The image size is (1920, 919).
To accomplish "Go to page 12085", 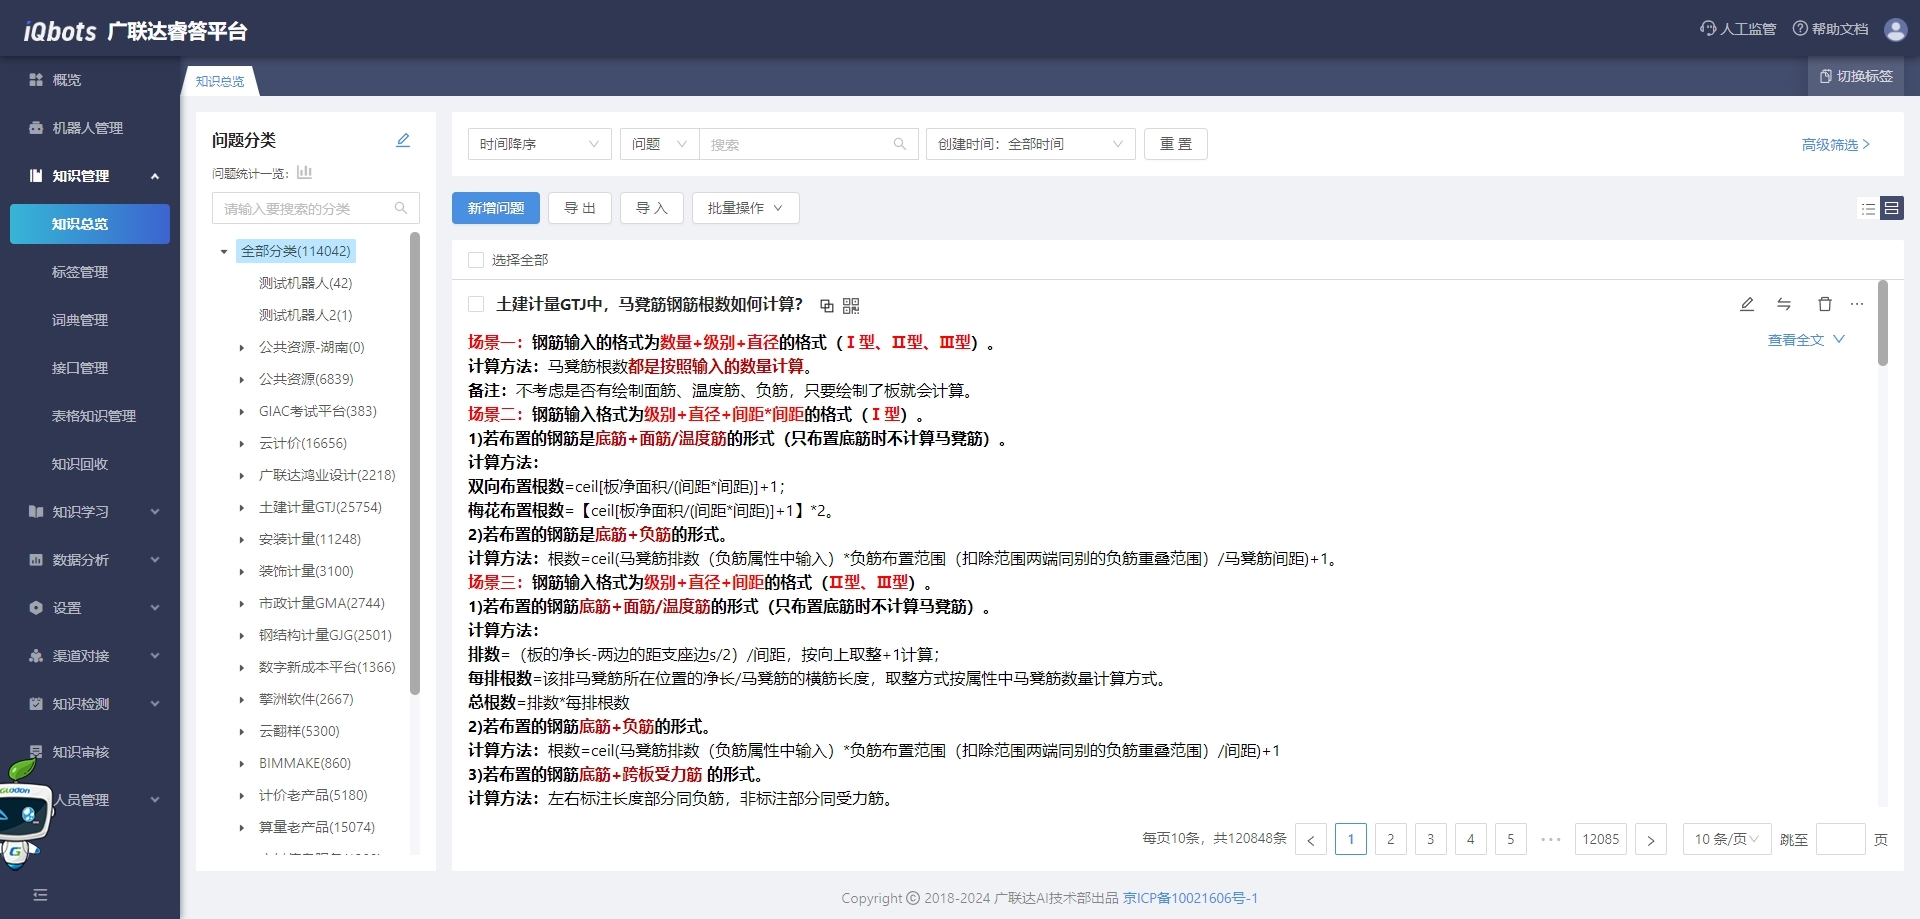I will tap(1601, 839).
